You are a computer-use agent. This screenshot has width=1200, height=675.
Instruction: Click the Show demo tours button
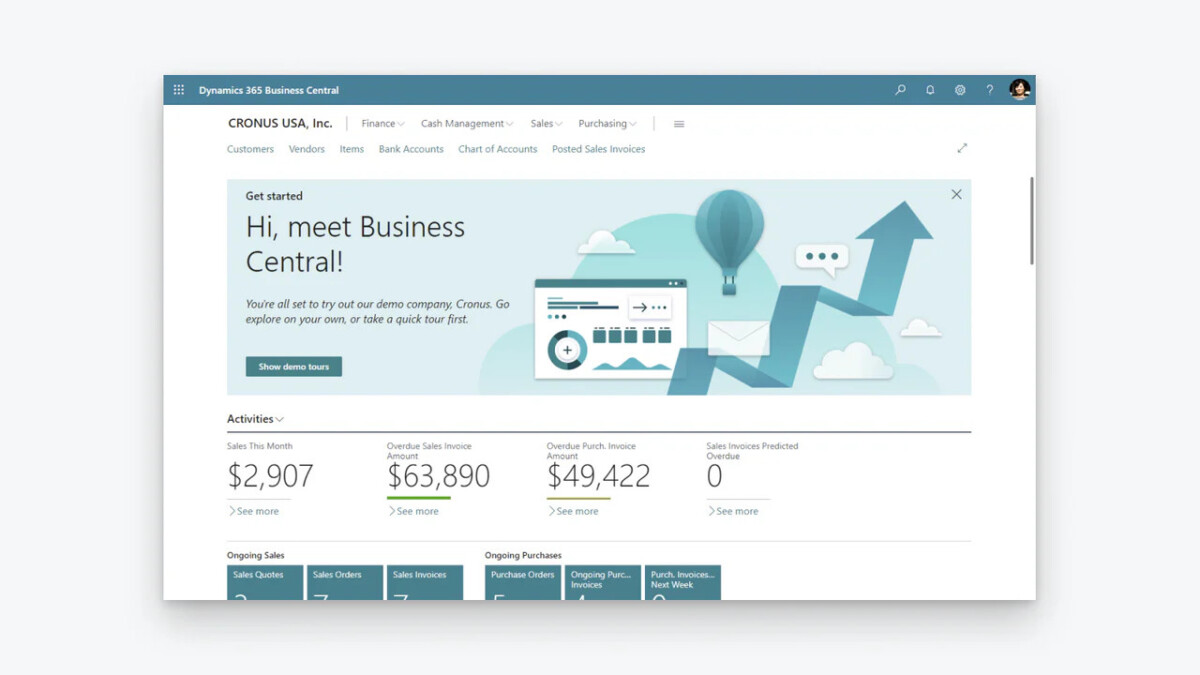coord(294,367)
